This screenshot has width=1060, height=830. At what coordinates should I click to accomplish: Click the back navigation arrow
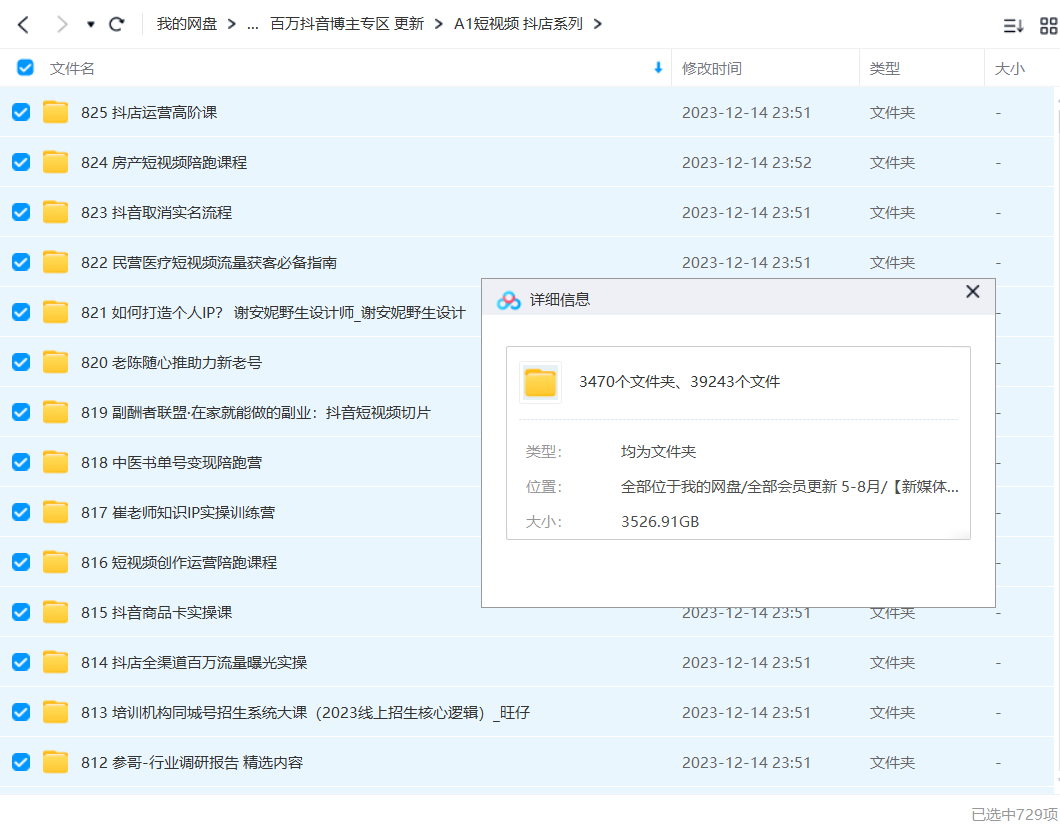pyautogui.click(x=23, y=24)
